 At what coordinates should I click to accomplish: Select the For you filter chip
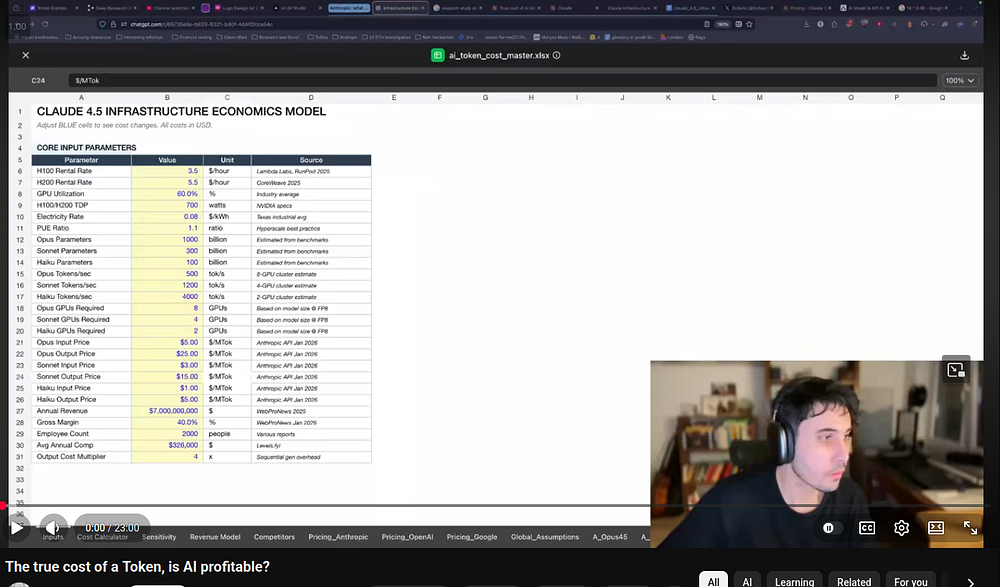pyautogui.click(x=910, y=581)
